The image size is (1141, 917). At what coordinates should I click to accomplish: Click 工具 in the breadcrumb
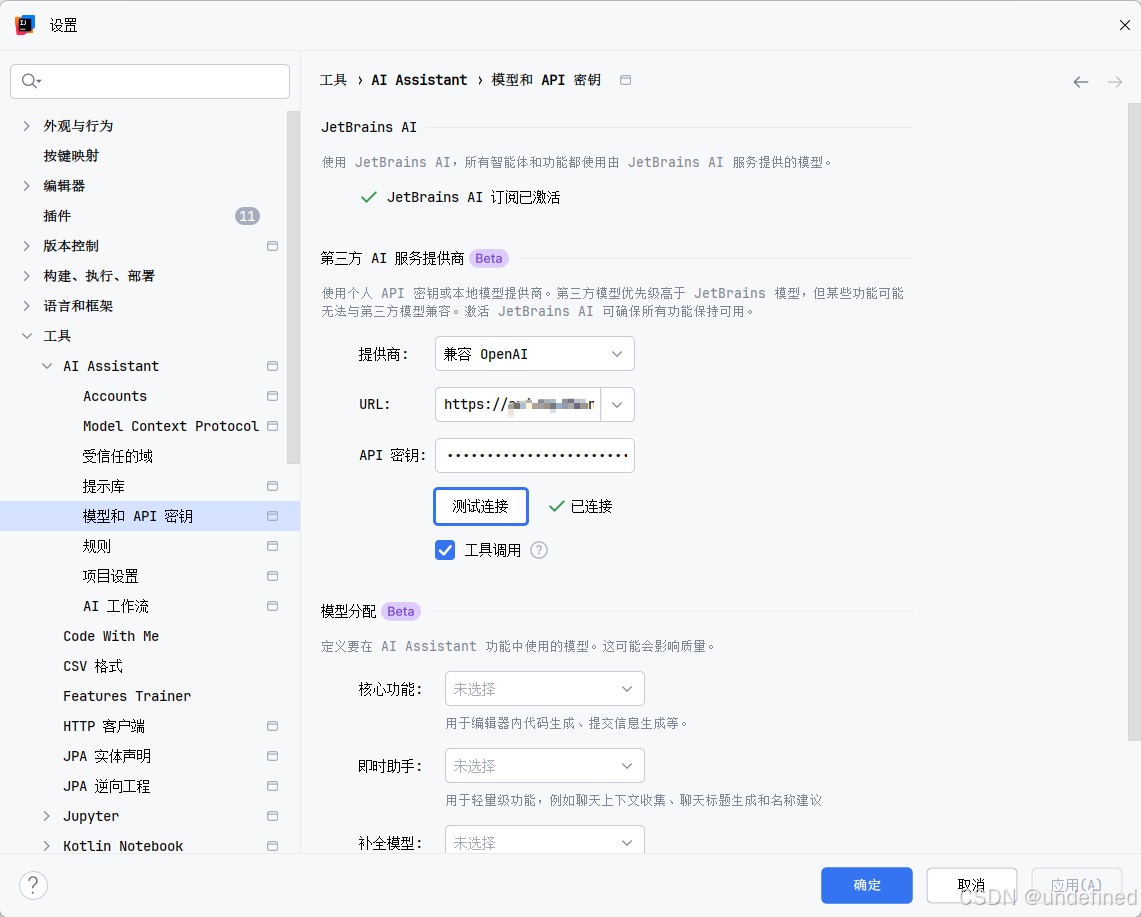coord(333,80)
